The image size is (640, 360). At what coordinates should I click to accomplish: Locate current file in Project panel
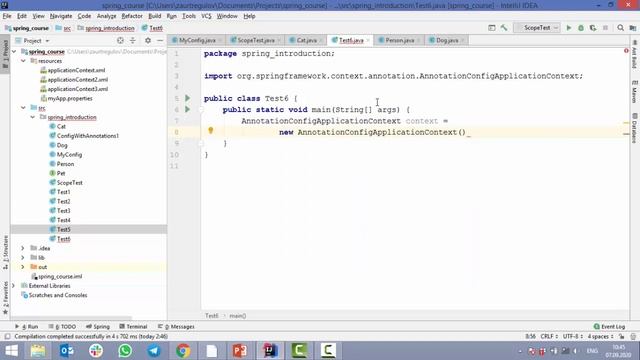[x=120, y=40]
